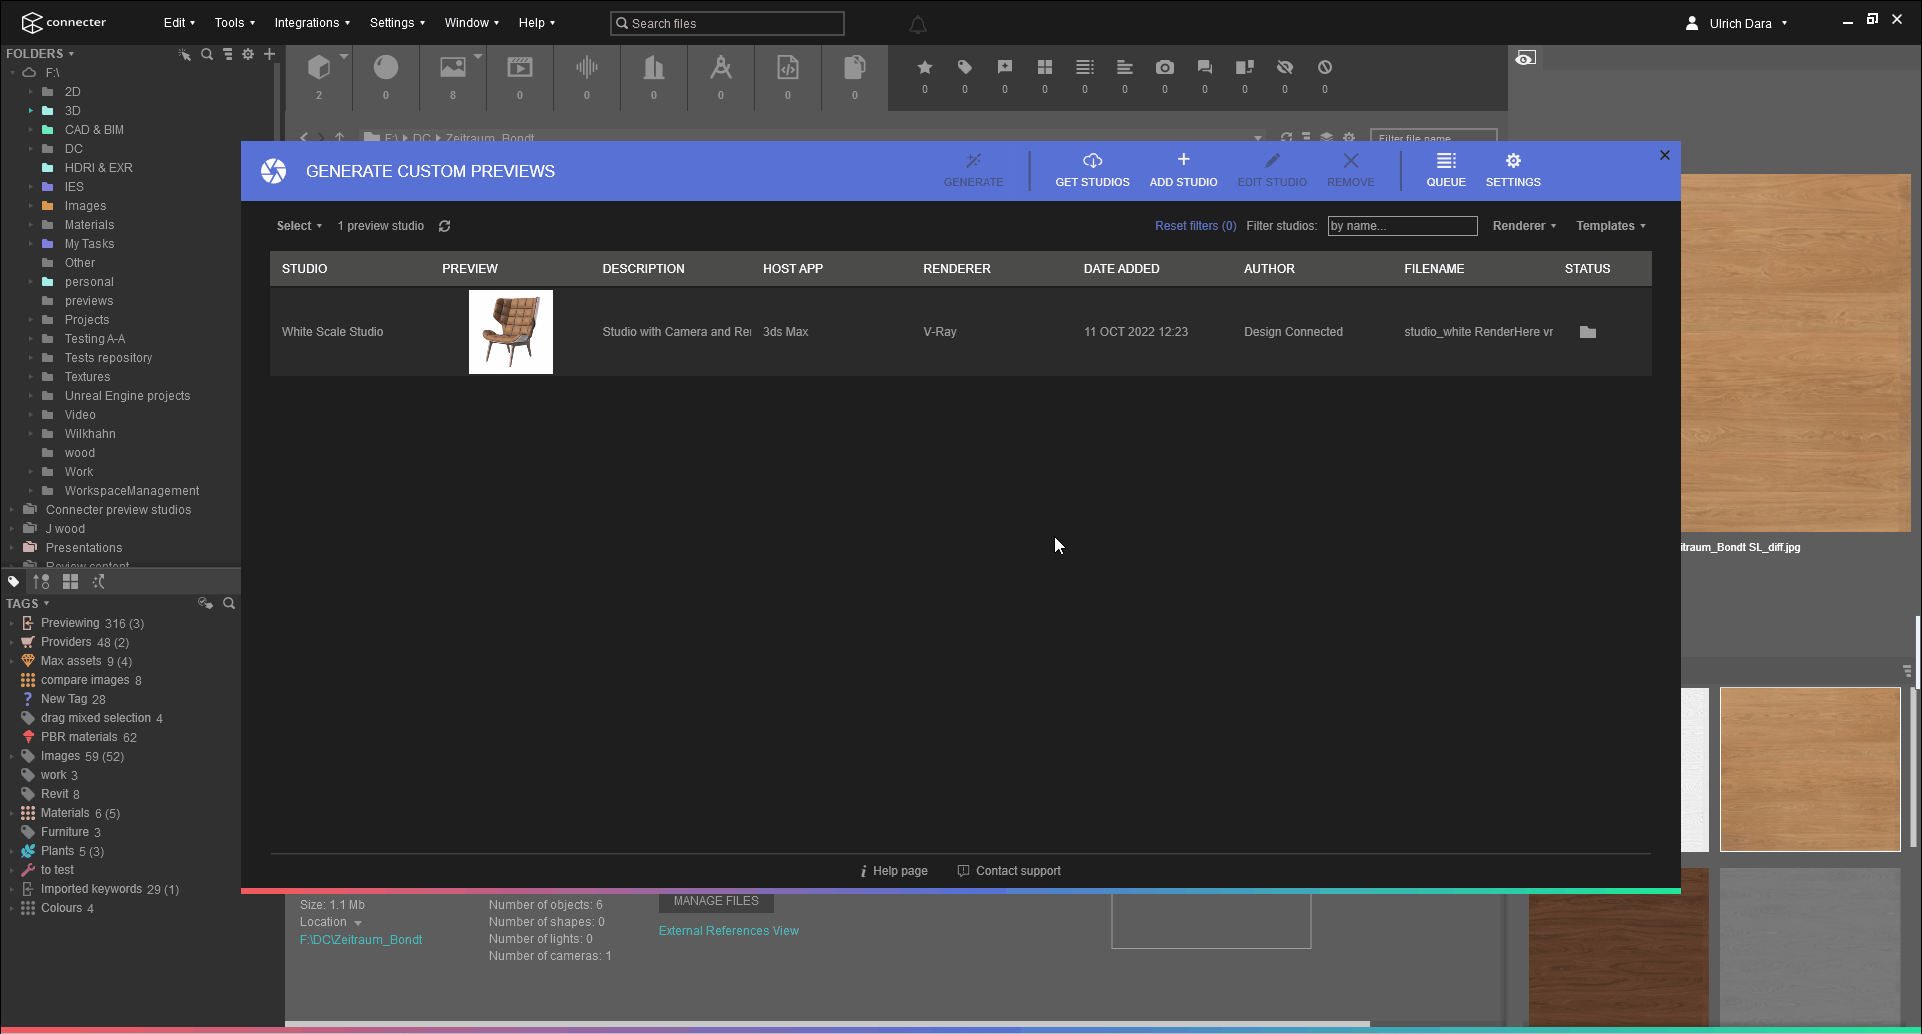
Task: Click the 3D models filter cube icon
Action: [319, 67]
